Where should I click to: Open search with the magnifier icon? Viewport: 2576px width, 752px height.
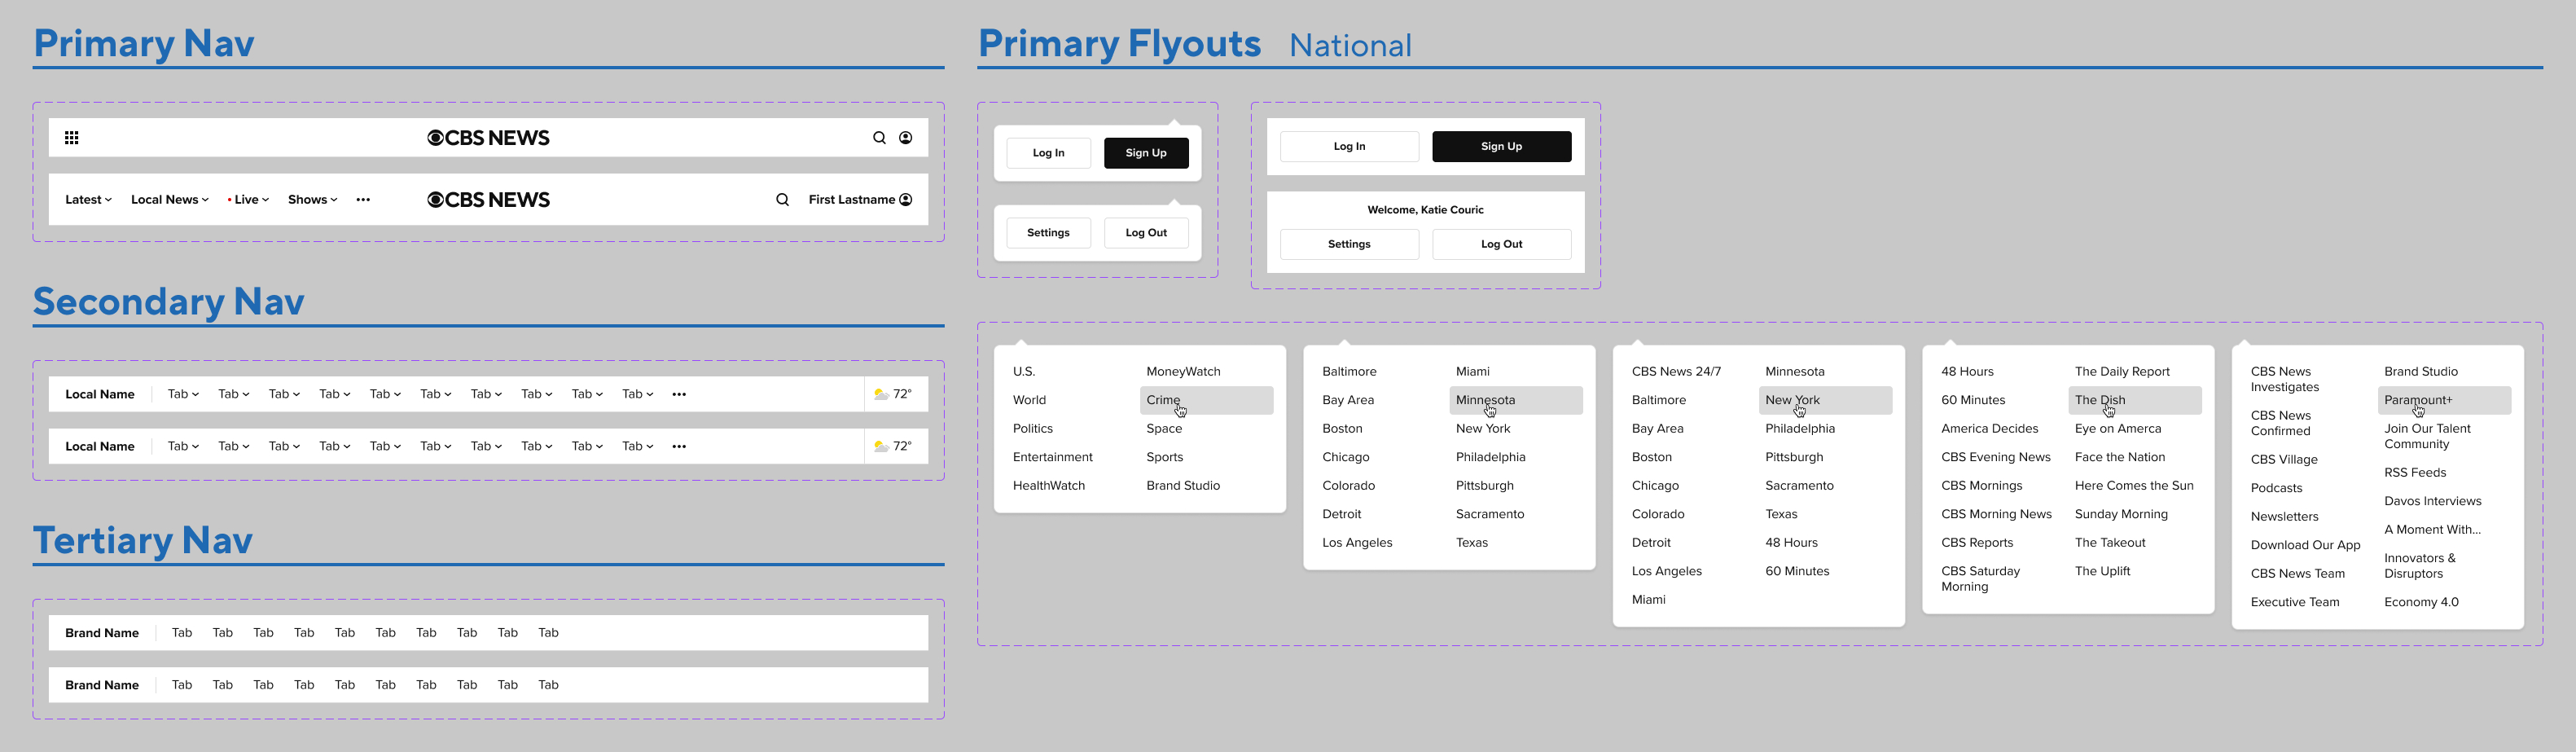[x=879, y=137]
